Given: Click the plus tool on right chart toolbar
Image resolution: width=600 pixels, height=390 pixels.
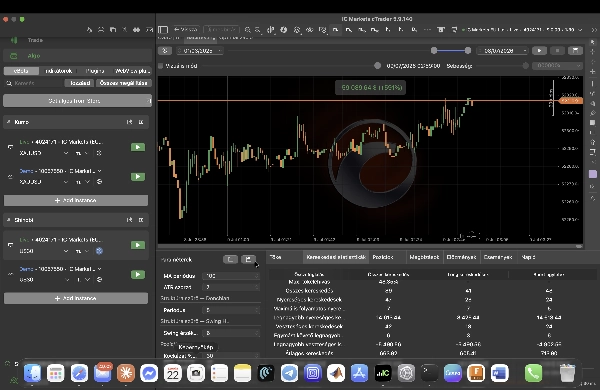Looking at the screenshot, I should click(592, 72).
